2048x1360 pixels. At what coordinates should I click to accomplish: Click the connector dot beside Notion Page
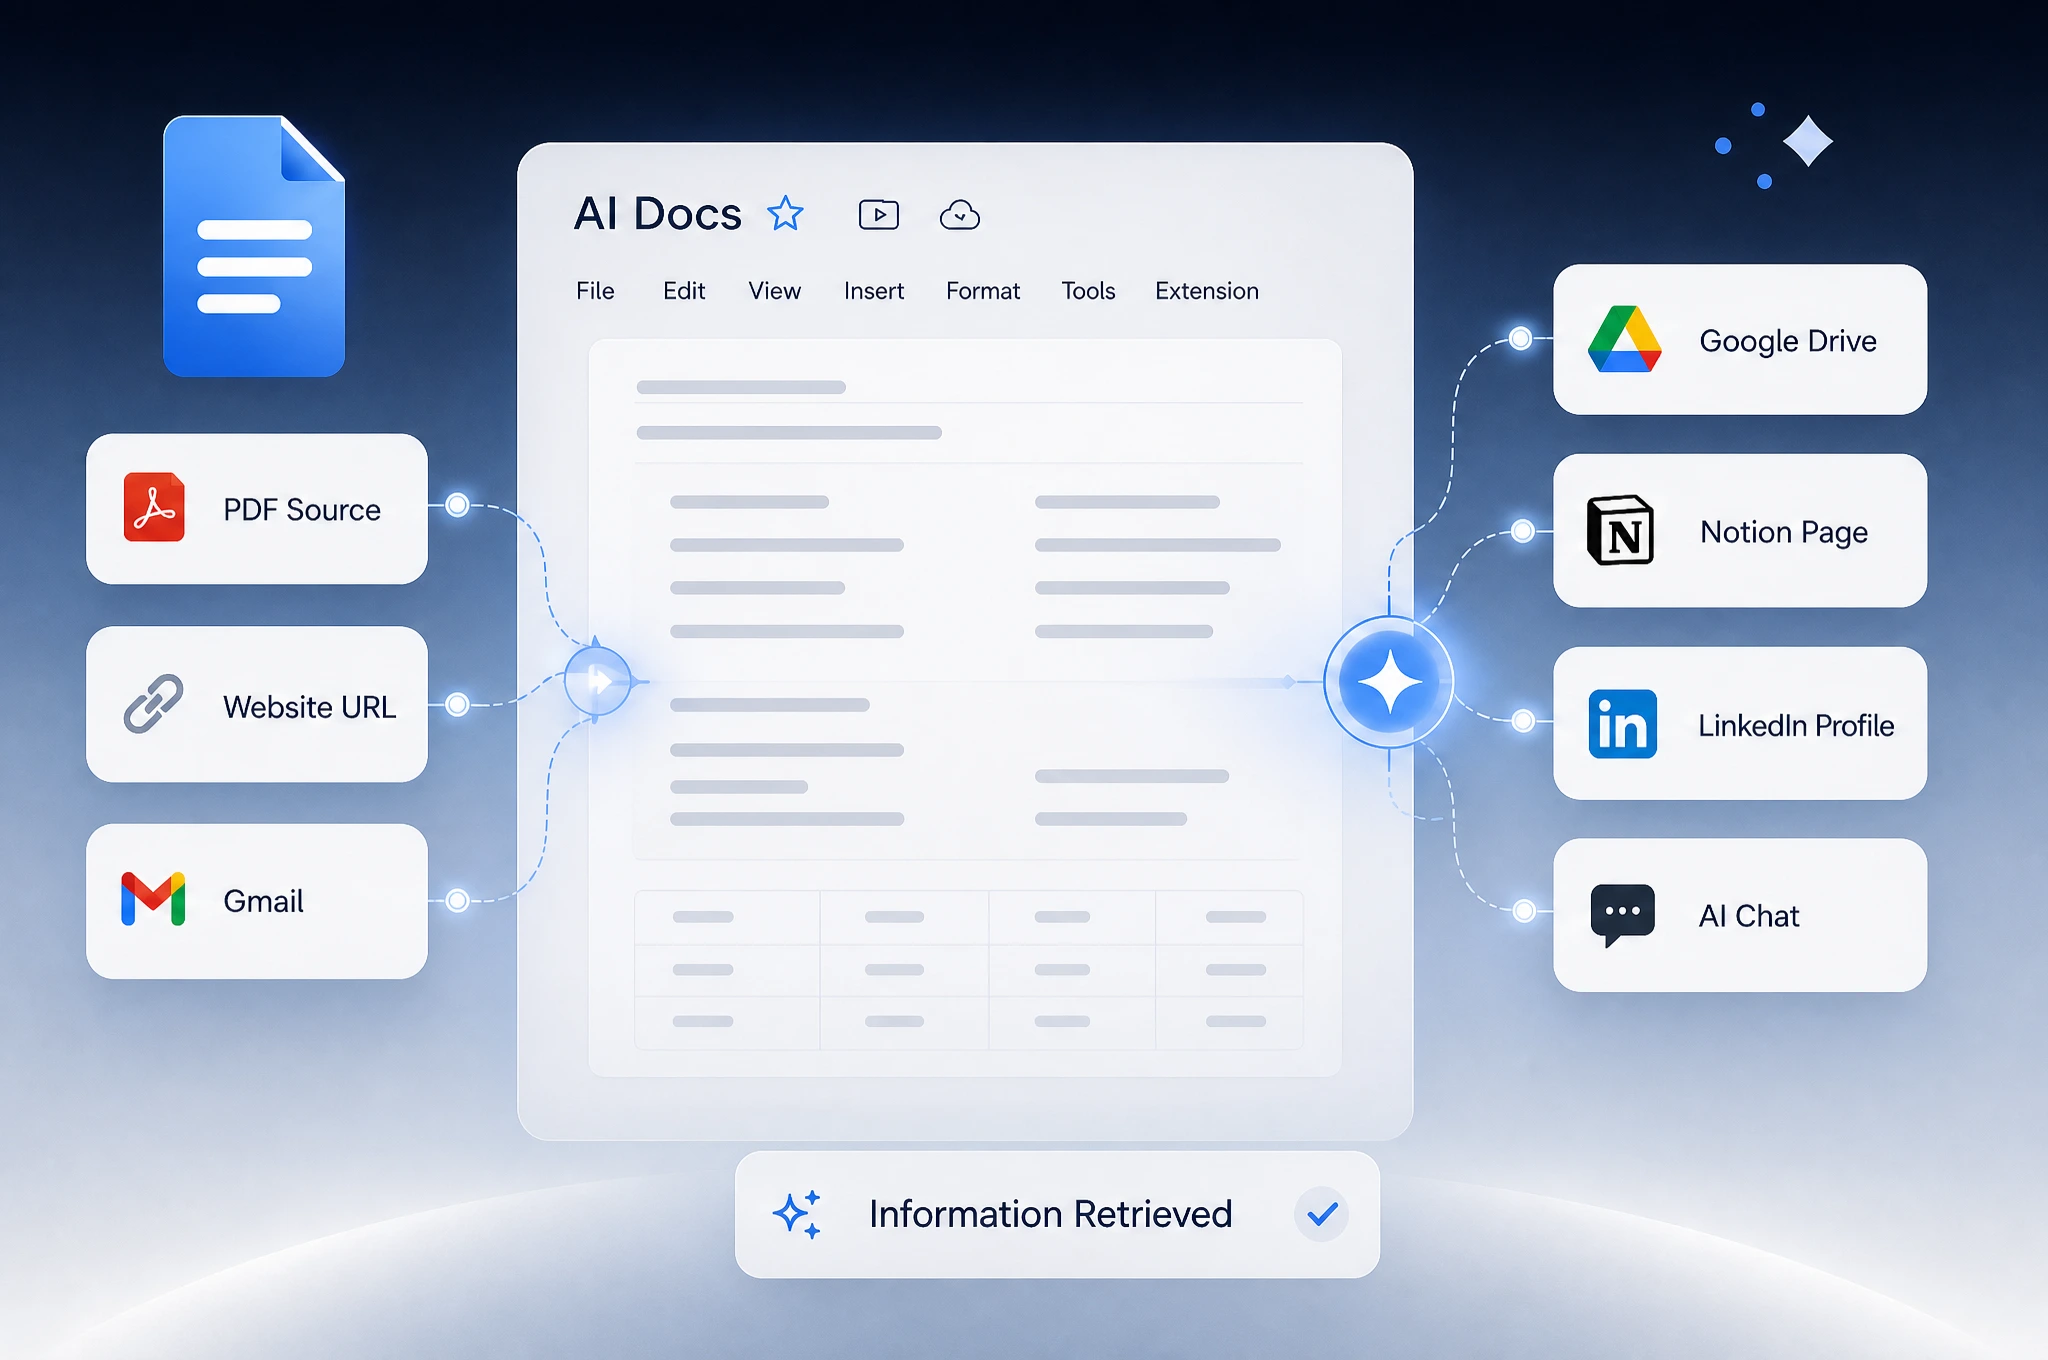point(1522,530)
